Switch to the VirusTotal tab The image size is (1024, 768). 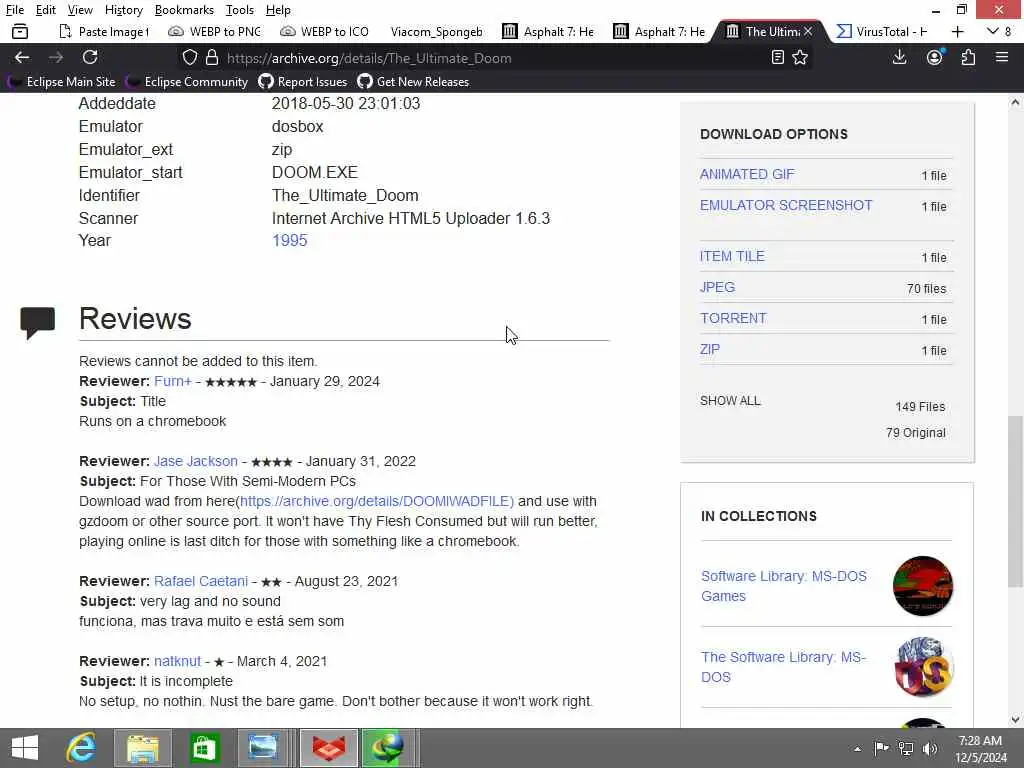pos(883,31)
